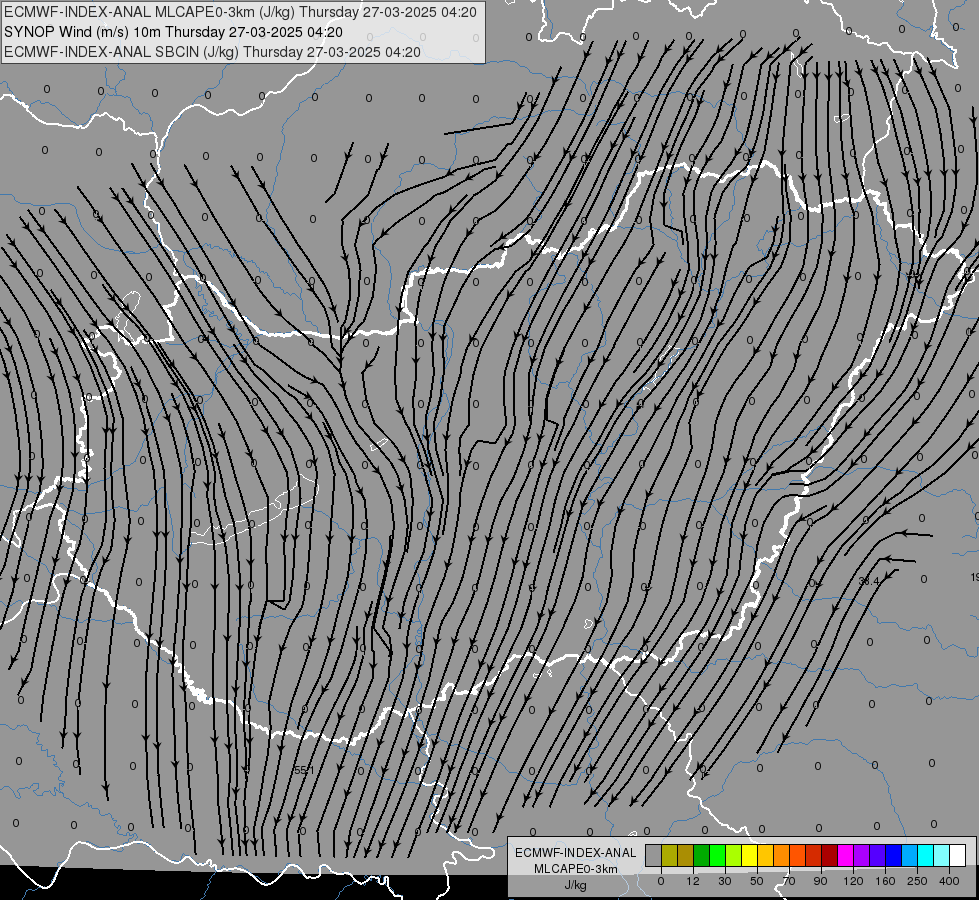The height and width of the screenshot is (900, 979).
Task: Click the gray swatch in the MLCAPE legend
Action: 654,855
